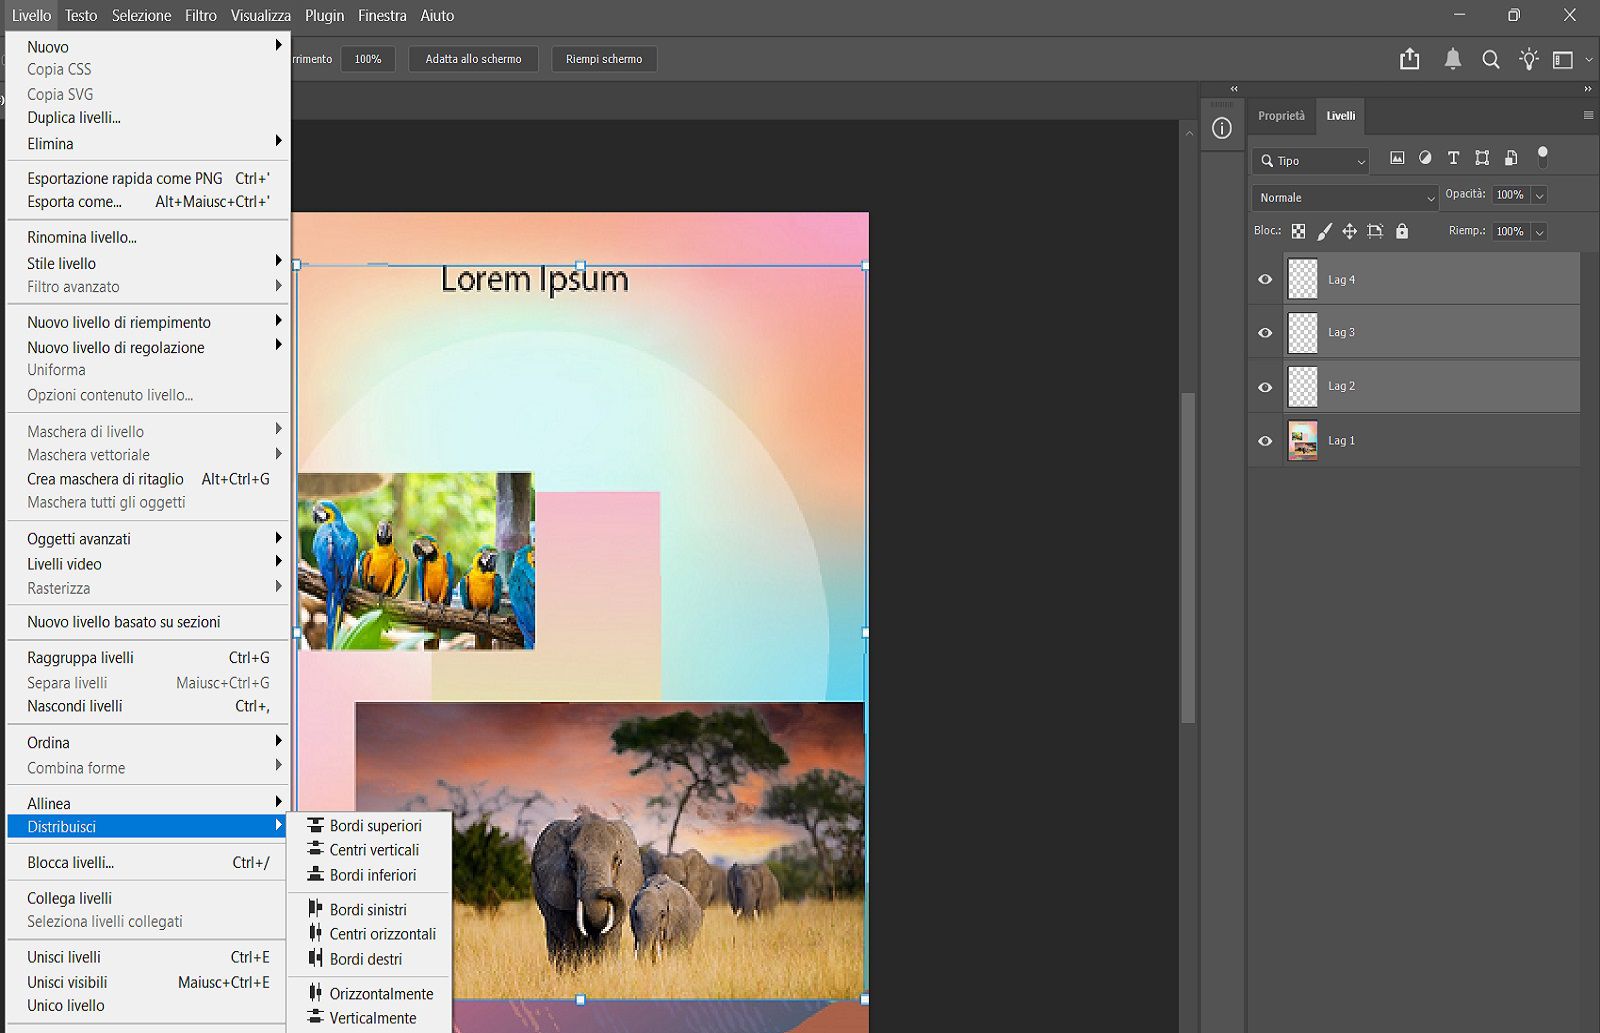Filter layers by text type icon
Image resolution: width=1600 pixels, height=1033 pixels.
point(1453,158)
